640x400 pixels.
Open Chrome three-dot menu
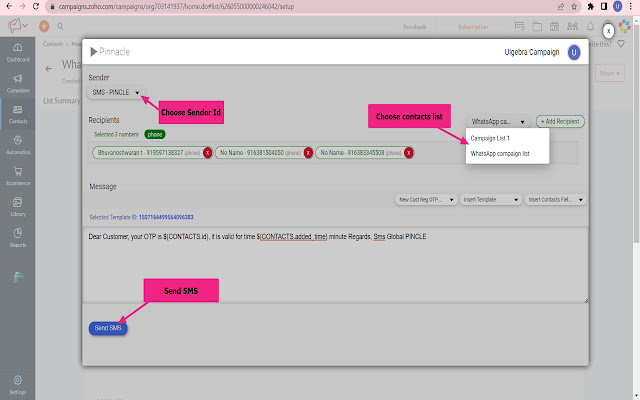(631, 7)
